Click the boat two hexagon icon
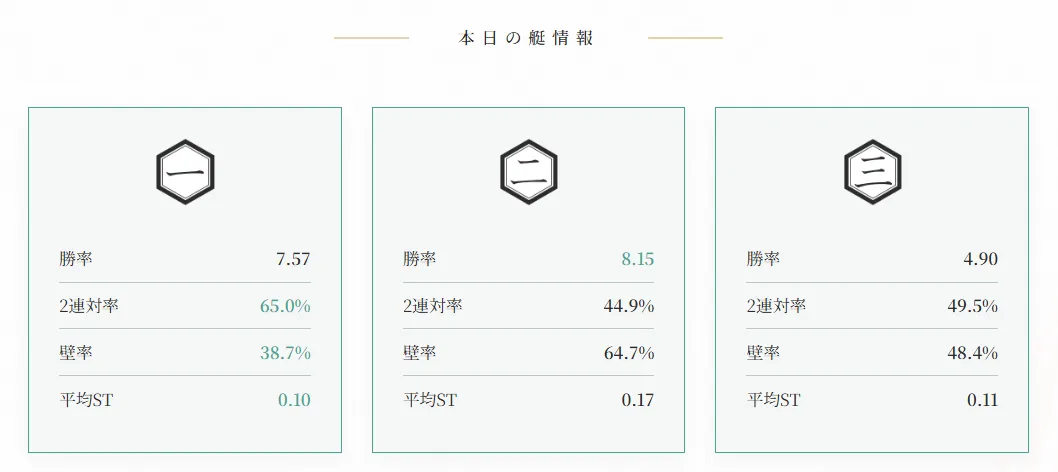1058x472 pixels. 529,174
